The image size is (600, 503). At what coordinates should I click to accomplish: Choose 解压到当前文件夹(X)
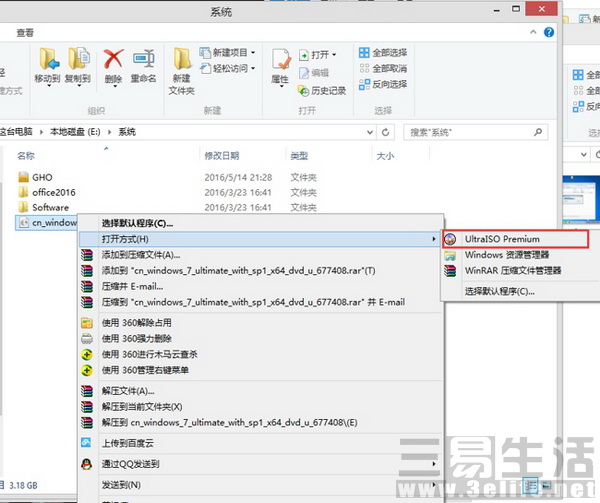[260, 407]
